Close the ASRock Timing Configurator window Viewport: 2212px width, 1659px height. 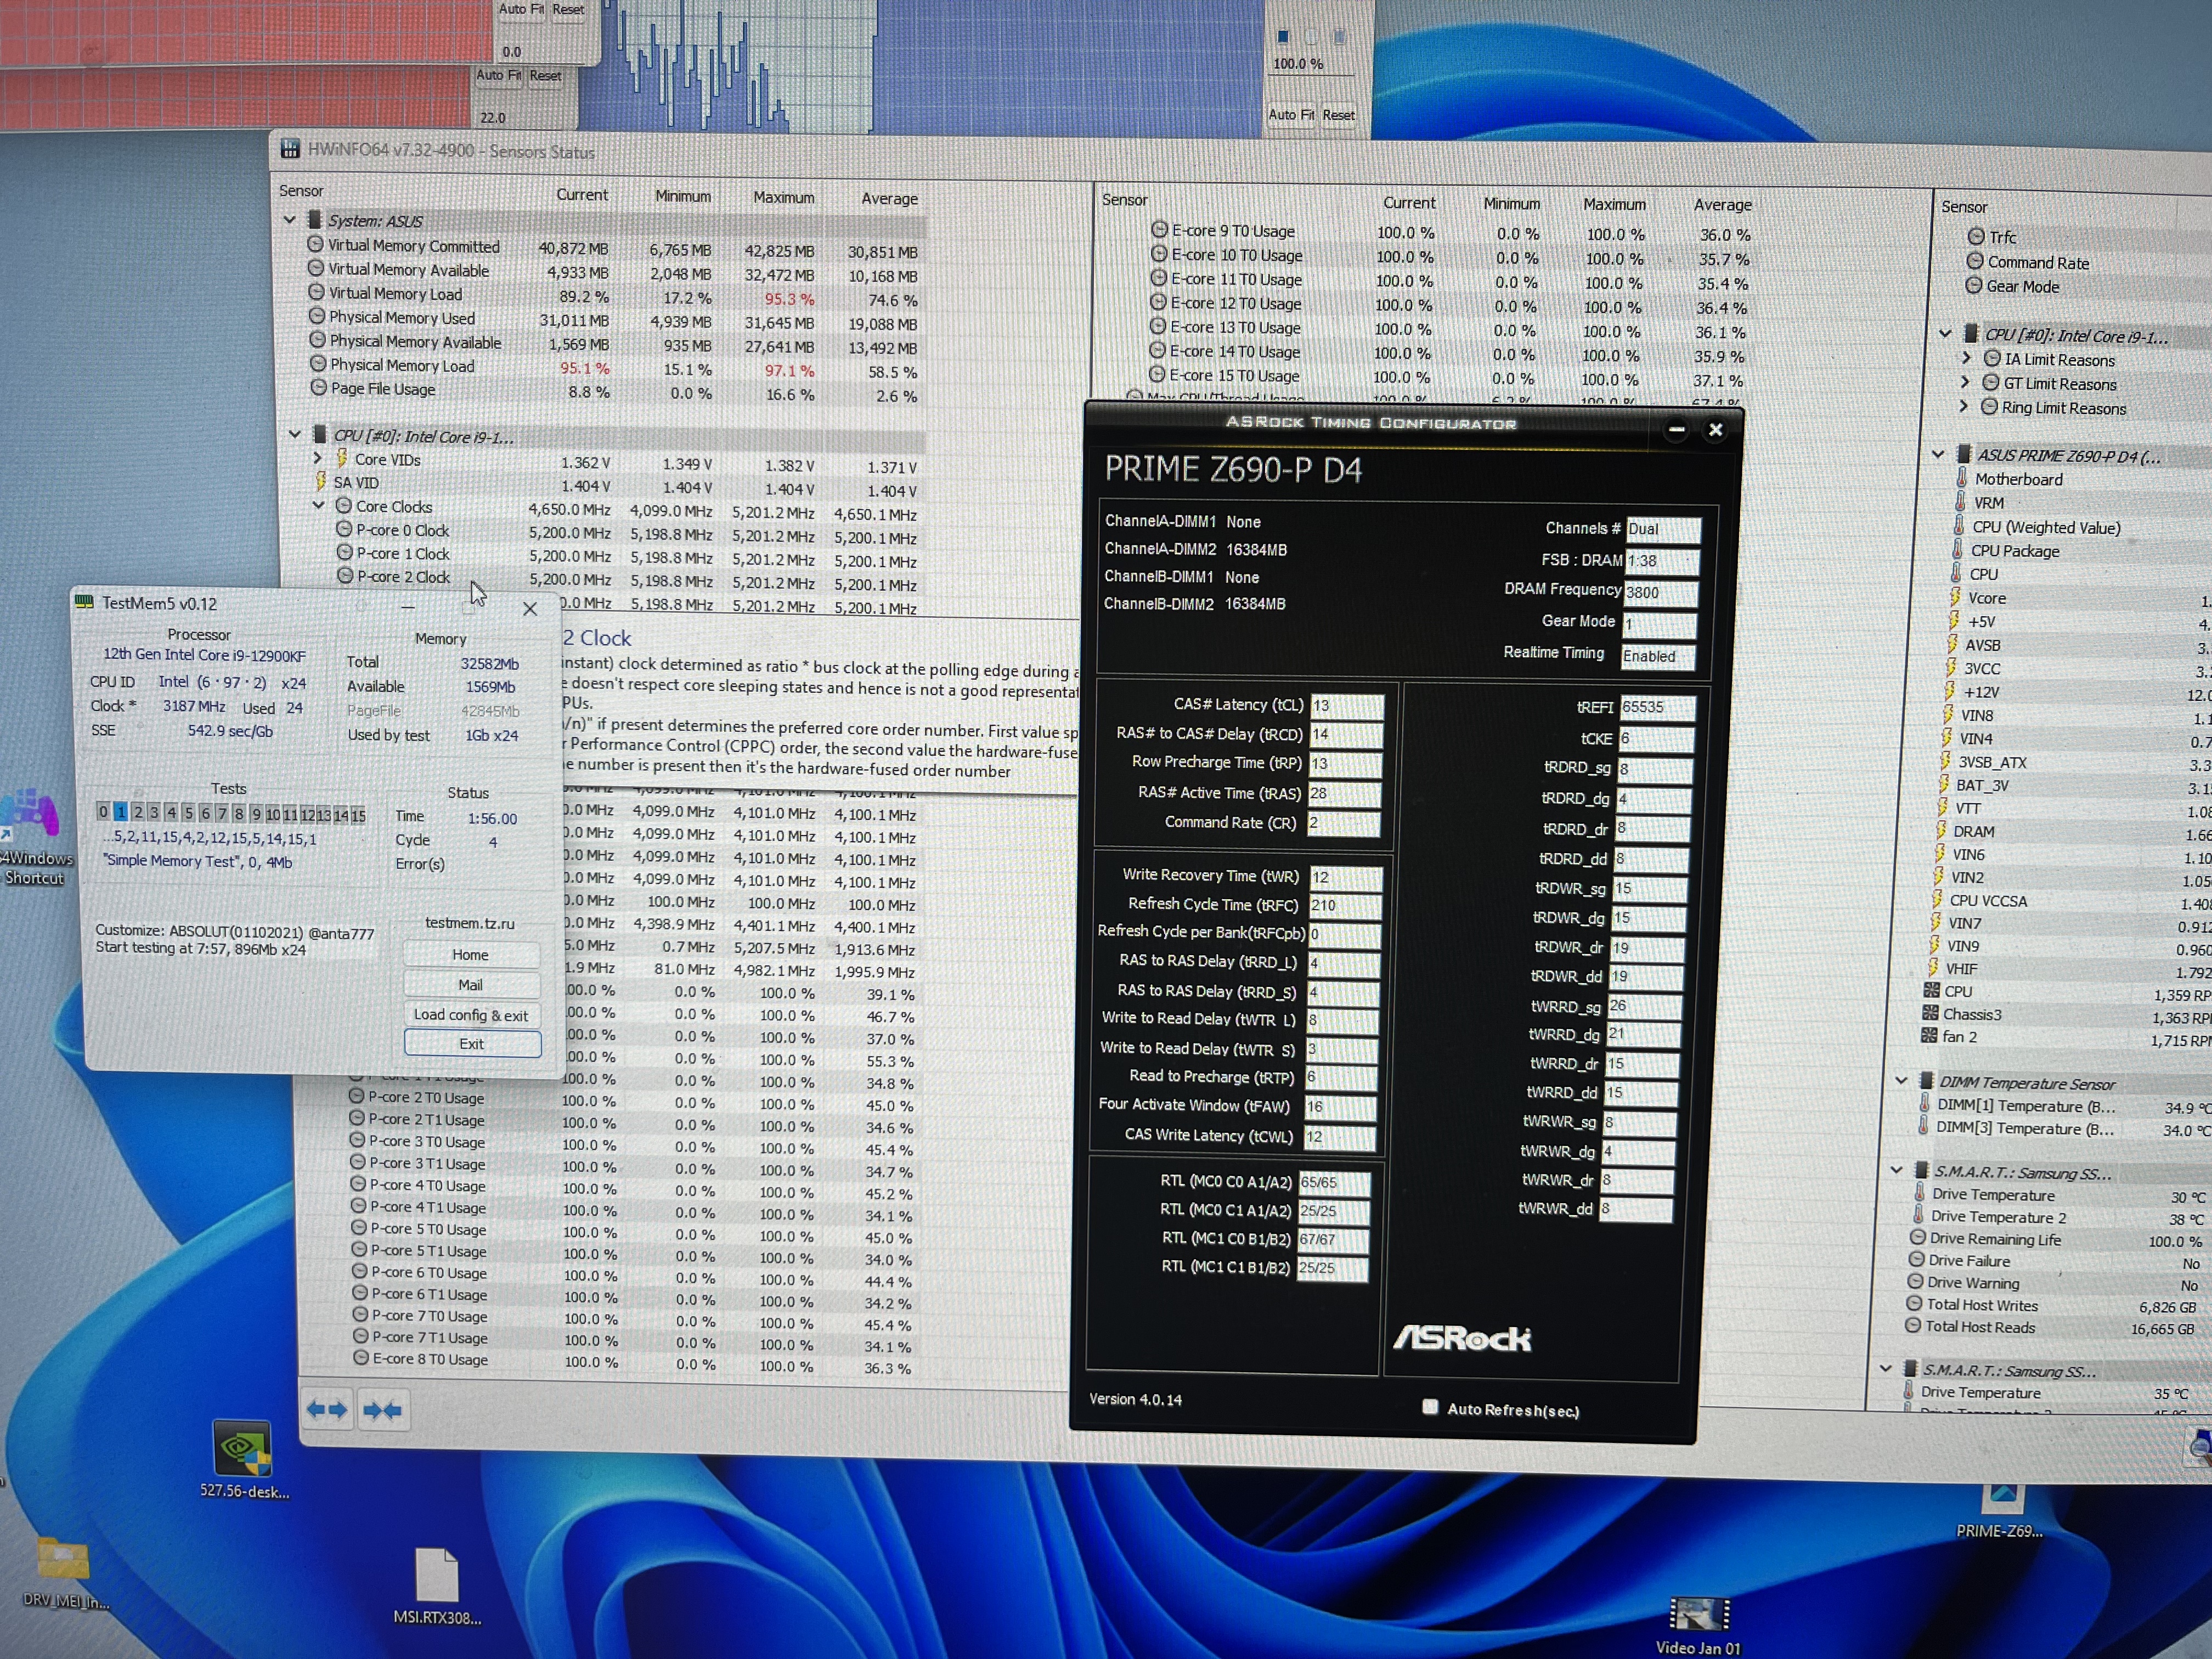click(1716, 430)
